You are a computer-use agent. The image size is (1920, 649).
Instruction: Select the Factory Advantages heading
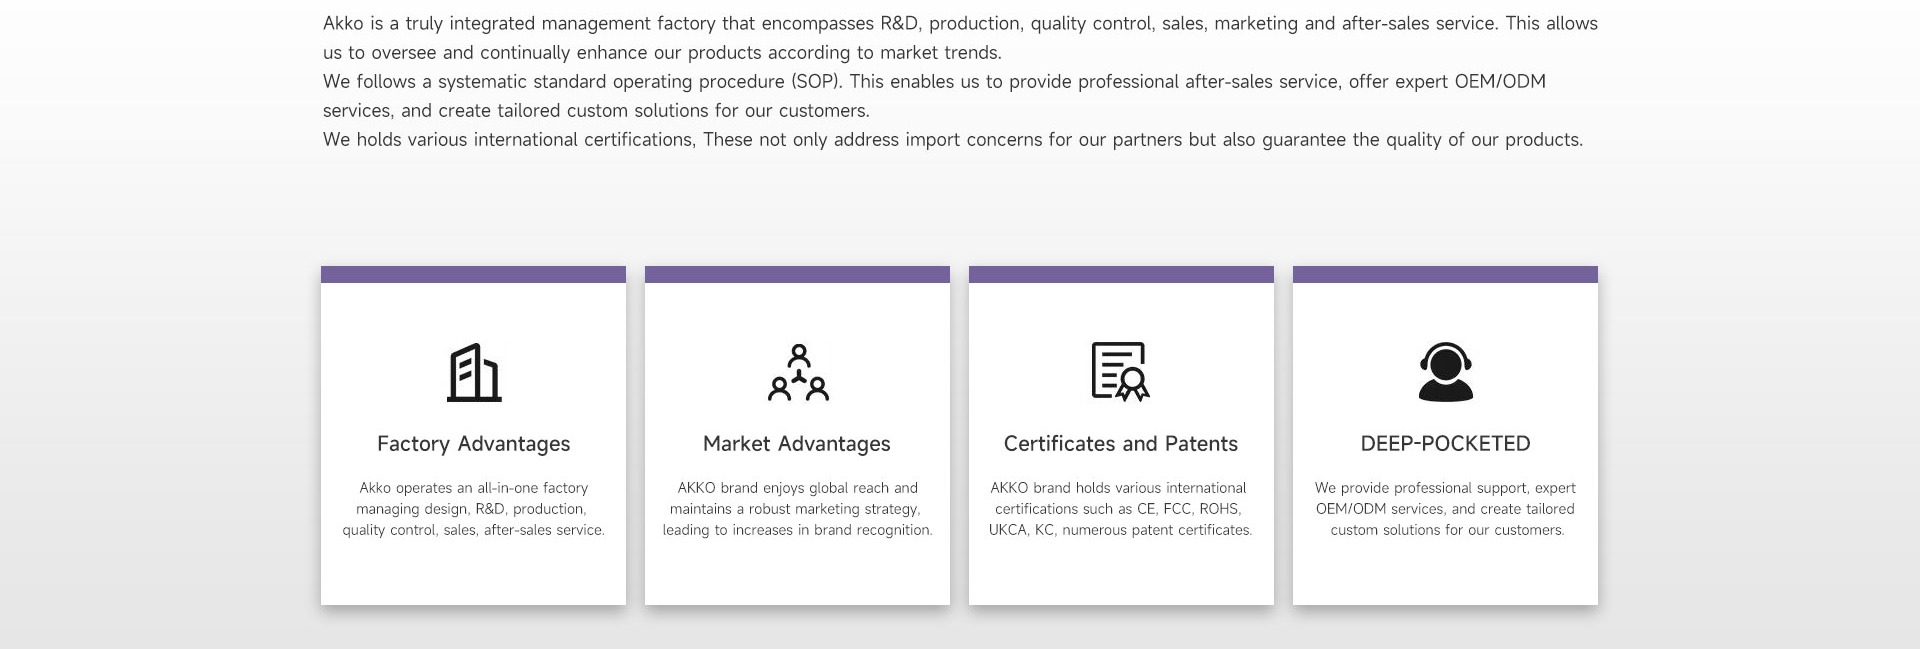coord(473,444)
